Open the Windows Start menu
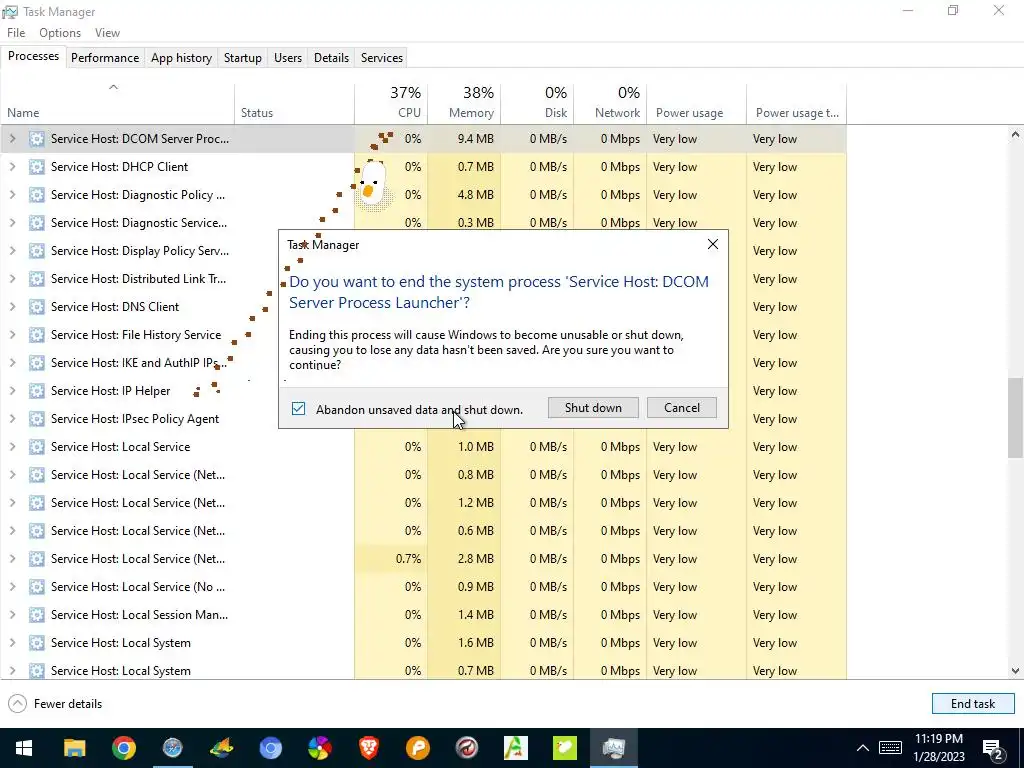 point(24,748)
